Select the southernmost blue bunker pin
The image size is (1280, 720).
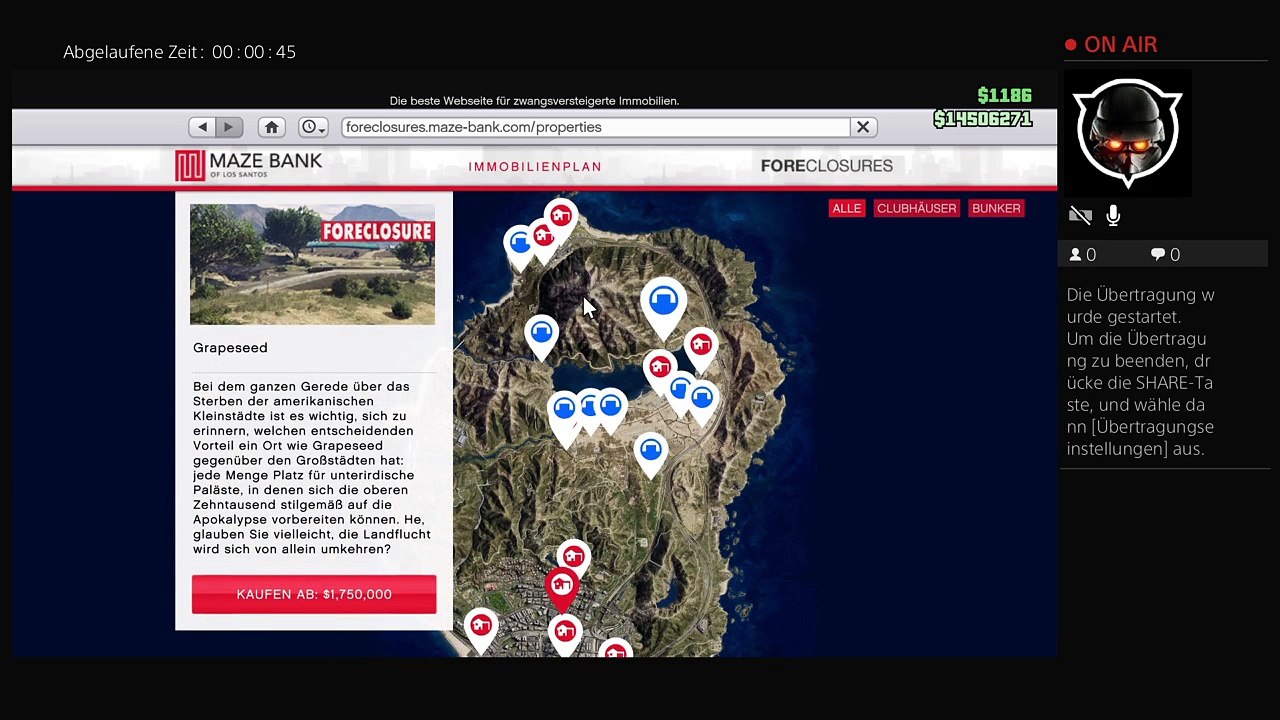point(651,453)
